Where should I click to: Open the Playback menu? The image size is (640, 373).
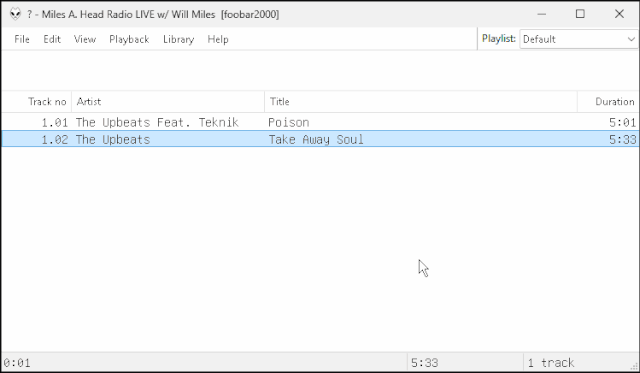pos(129,39)
